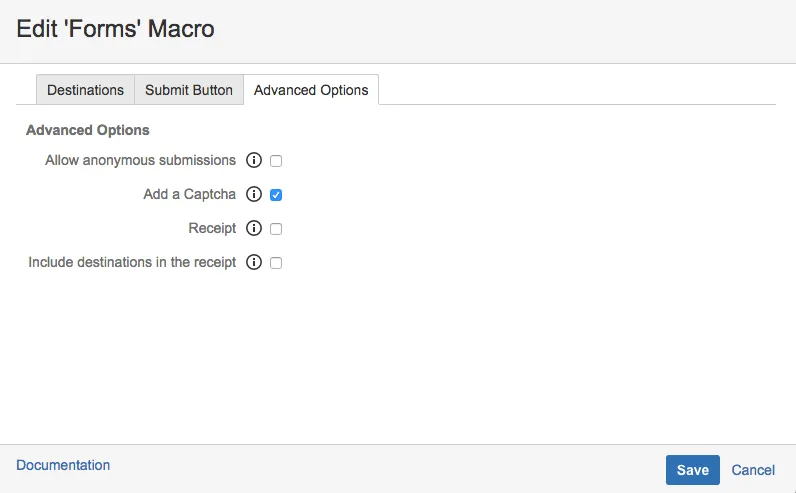The image size is (796, 493).
Task: Open the Documentation link
Action: [x=63, y=465]
